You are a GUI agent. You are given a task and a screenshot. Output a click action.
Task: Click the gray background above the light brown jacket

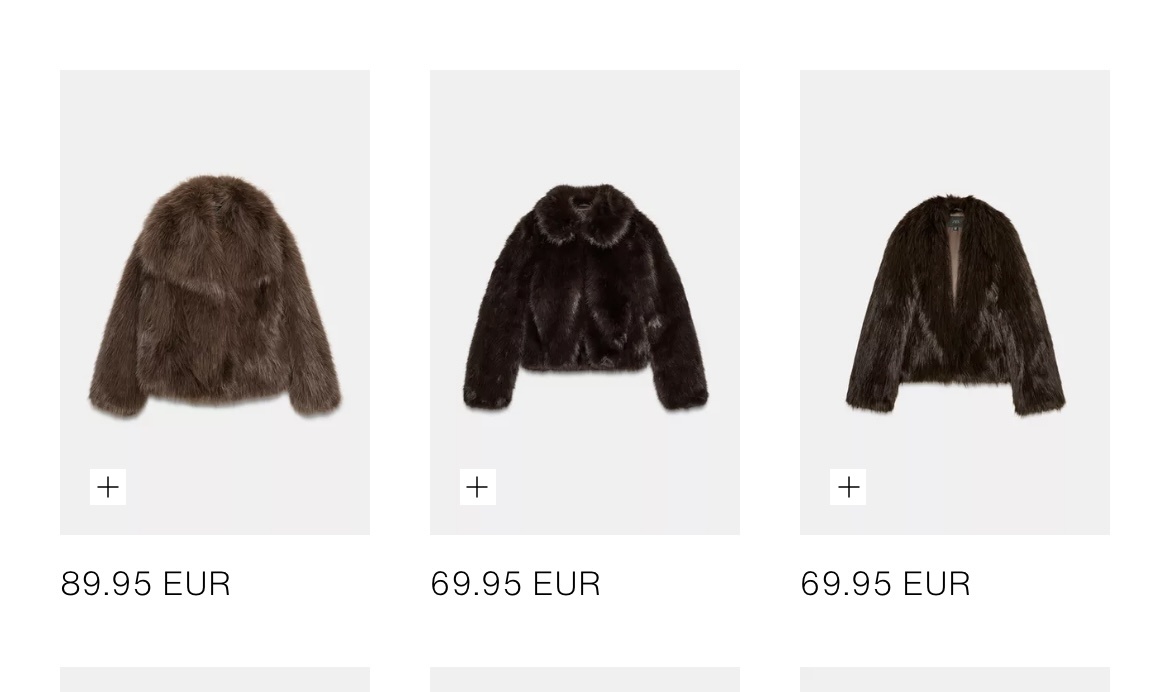tap(215, 119)
